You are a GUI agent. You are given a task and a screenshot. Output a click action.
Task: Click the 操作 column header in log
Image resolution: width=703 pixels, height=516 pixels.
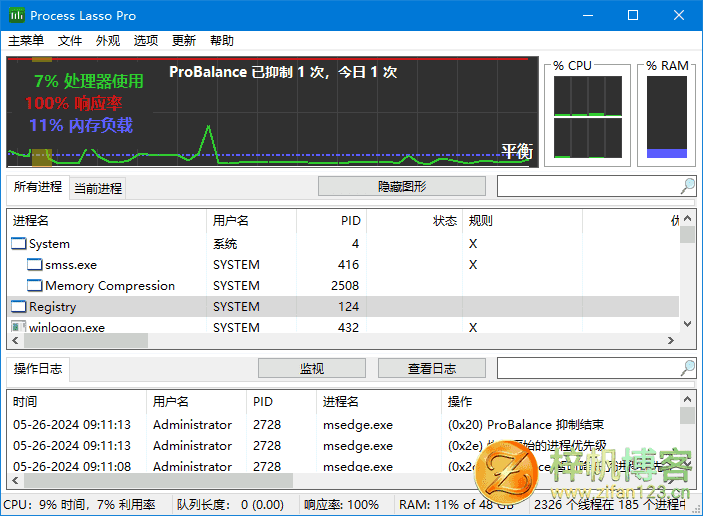(x=560, y=402)
